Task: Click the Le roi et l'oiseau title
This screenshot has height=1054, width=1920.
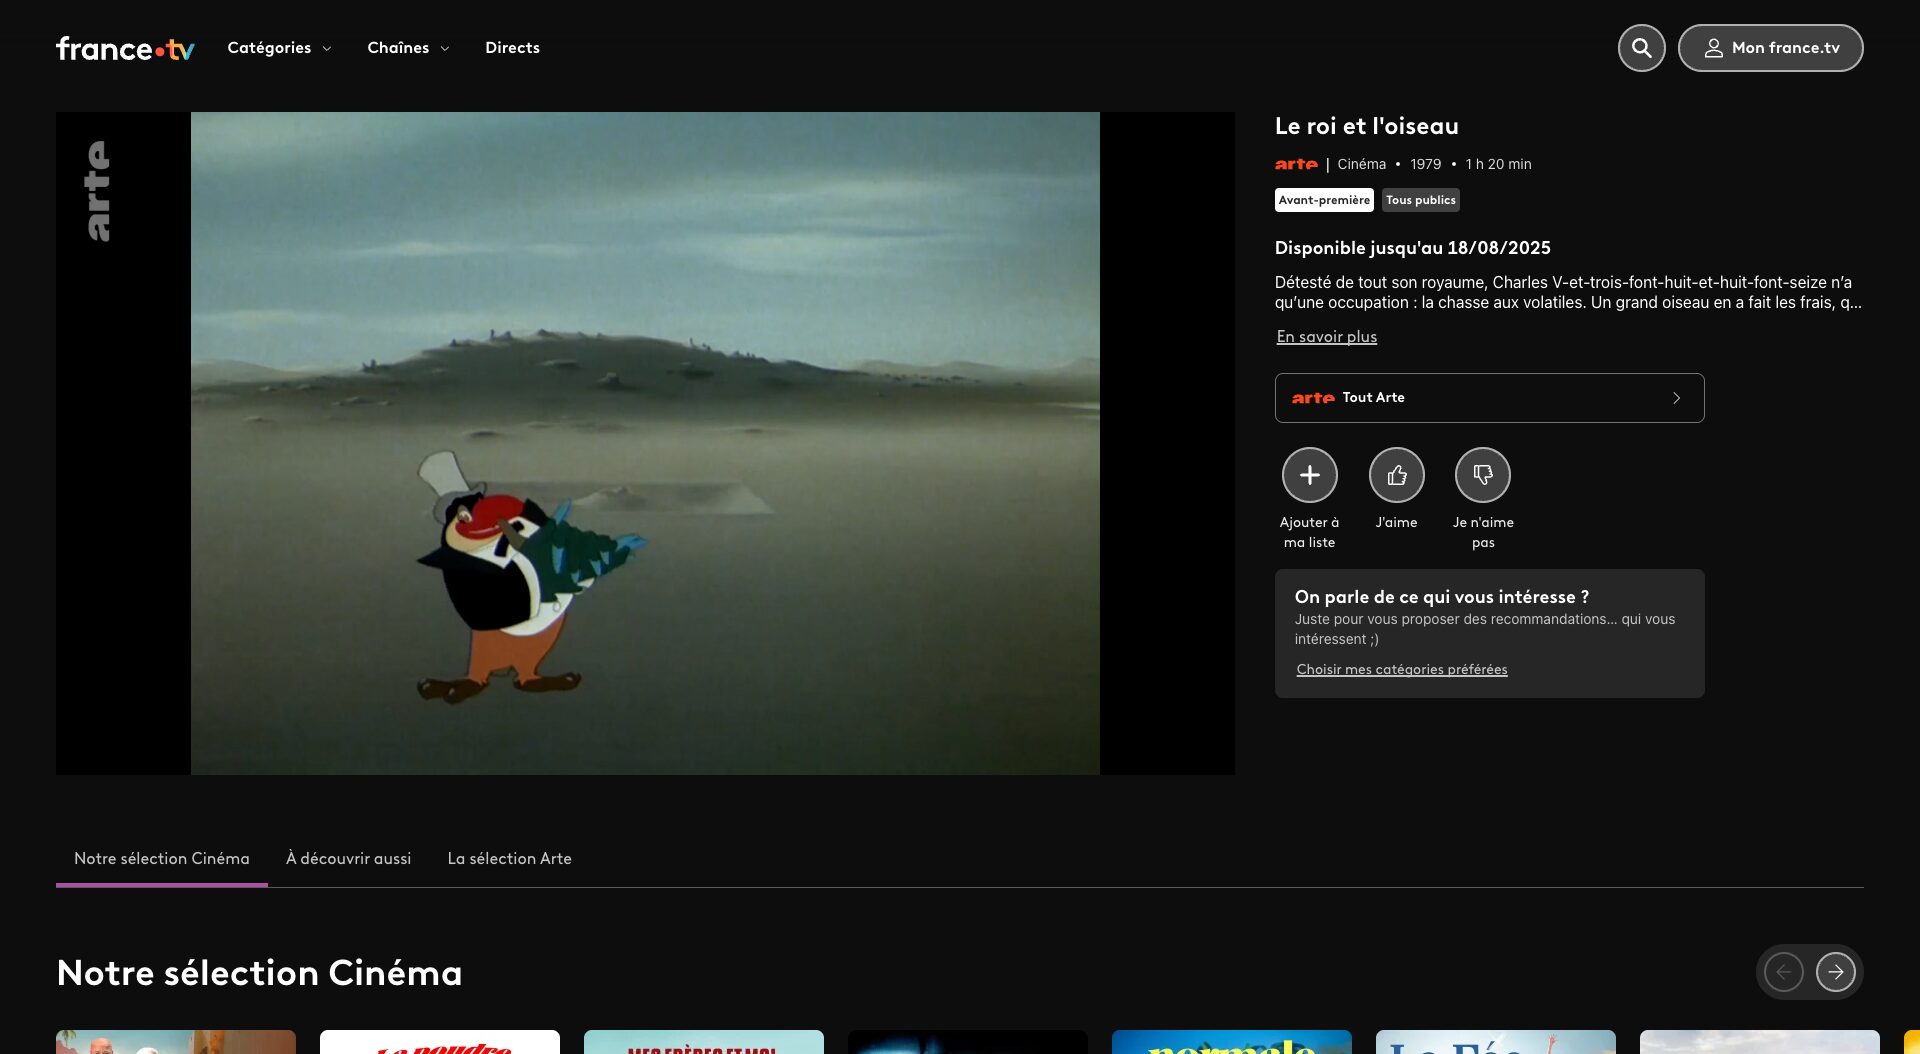Action: point(1366,126)
